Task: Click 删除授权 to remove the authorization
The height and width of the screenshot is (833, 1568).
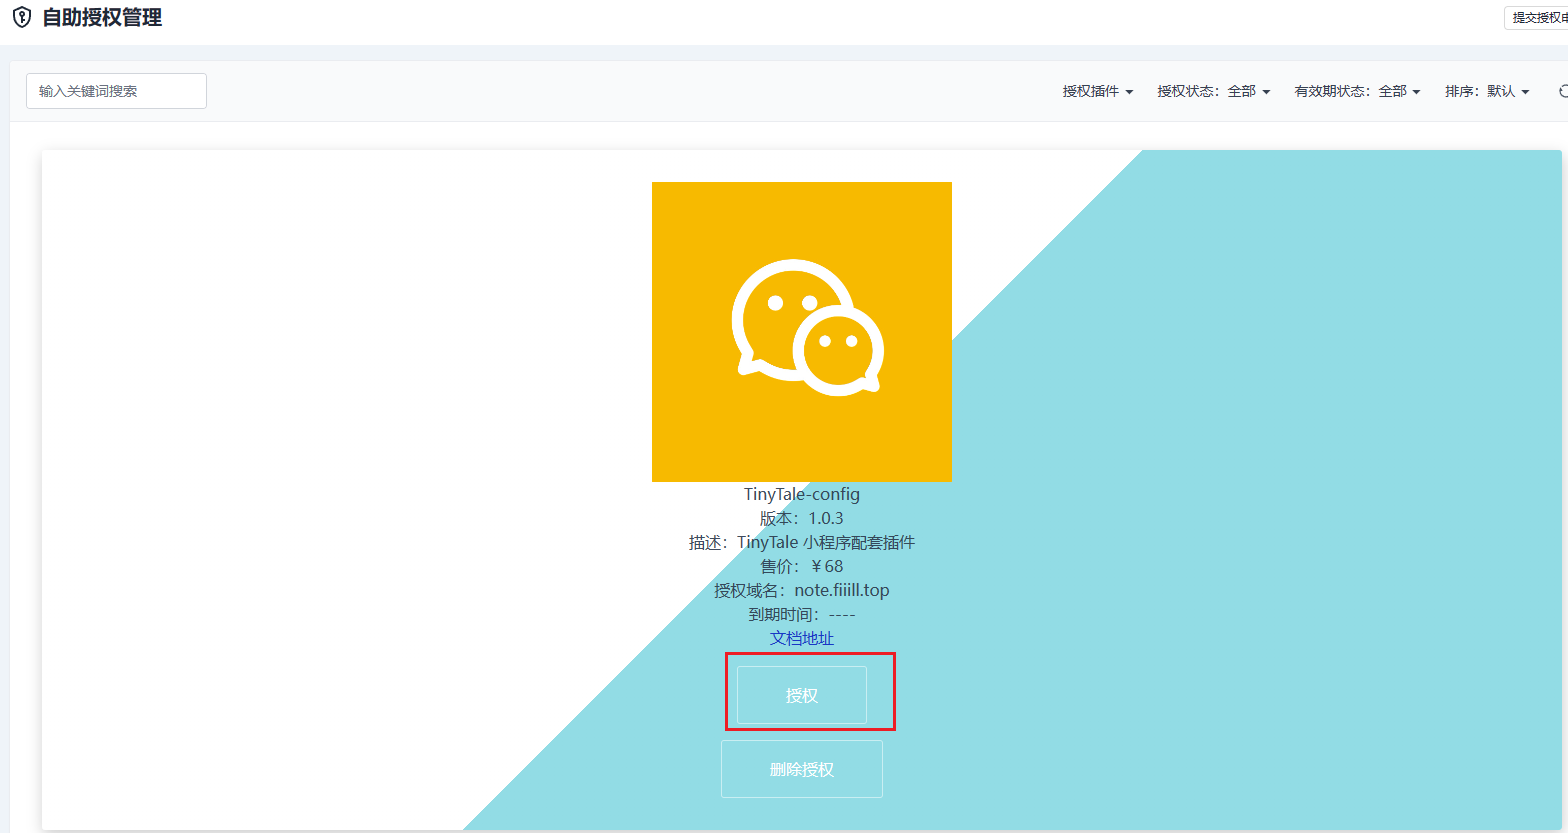Action: pos(802,769)
